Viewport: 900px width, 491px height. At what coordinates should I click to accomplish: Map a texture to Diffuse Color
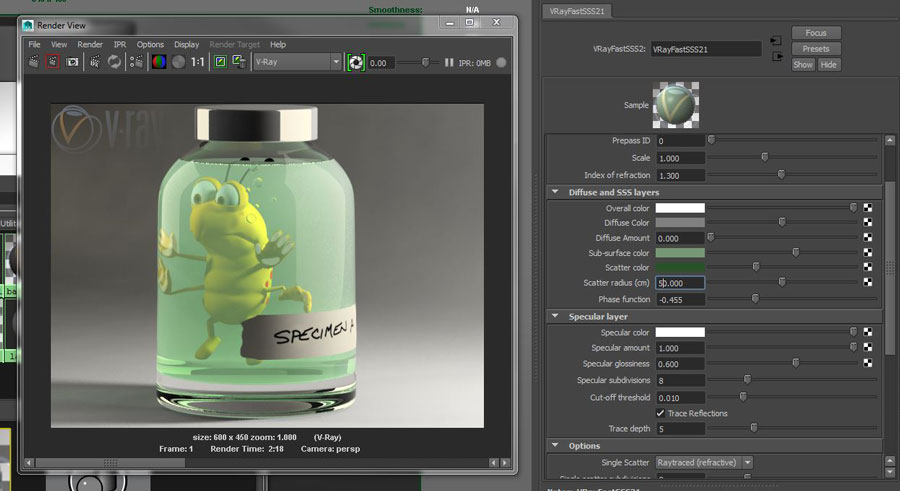pos(867,222)
